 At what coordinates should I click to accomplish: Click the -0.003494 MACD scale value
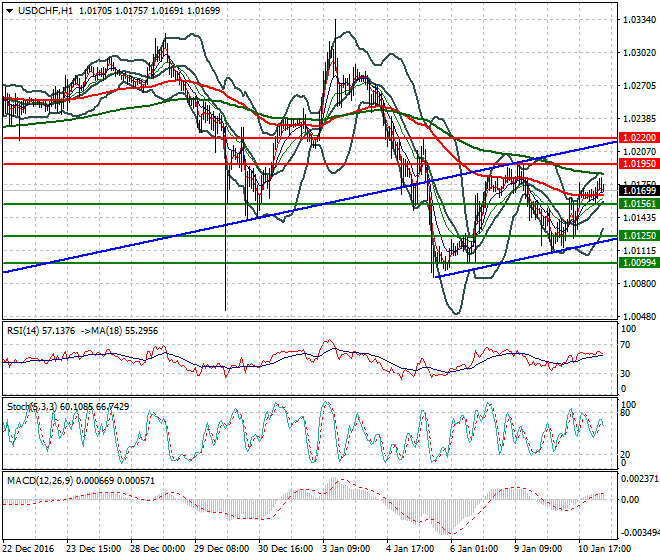(x=639, y=533)
